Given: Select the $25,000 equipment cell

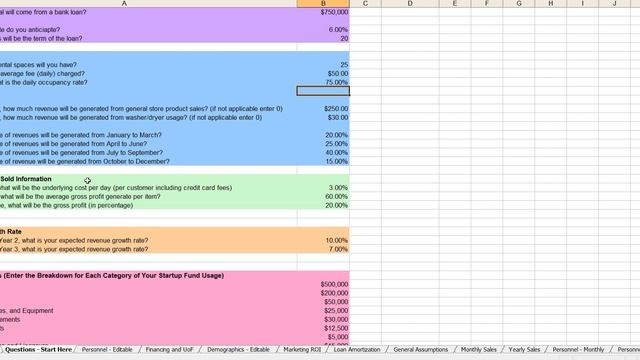Looking at the screenshot, I should point(323,311).
